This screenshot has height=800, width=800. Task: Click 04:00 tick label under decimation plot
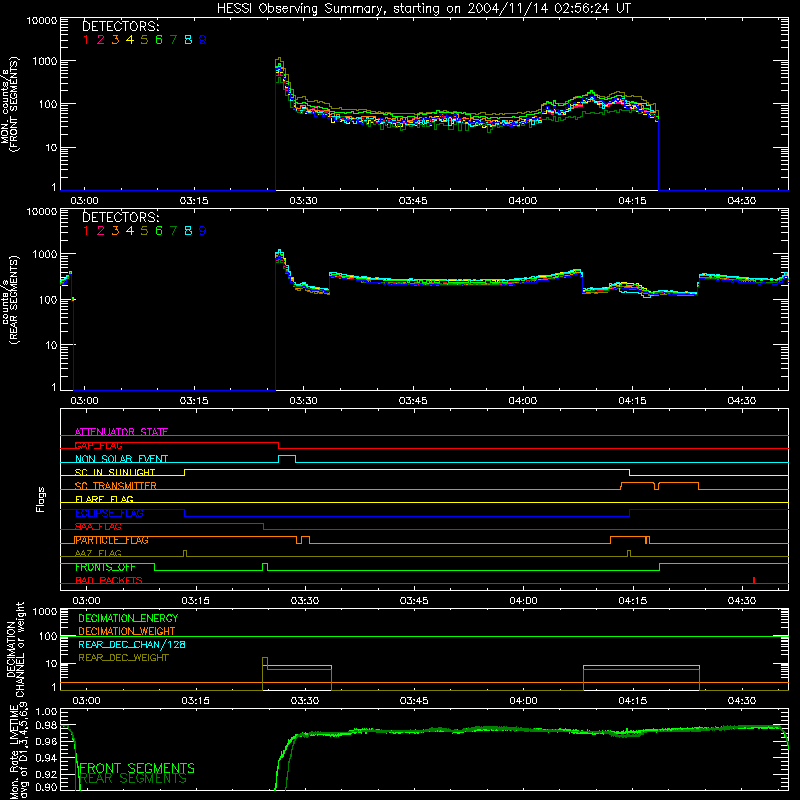tap(523, 701)
